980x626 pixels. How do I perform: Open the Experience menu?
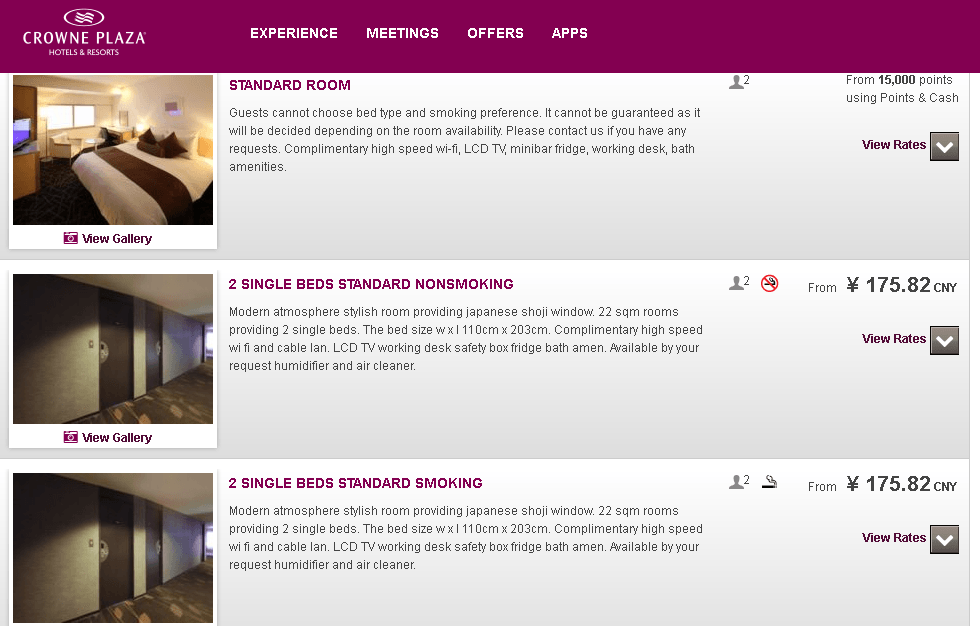pos(294,33)
